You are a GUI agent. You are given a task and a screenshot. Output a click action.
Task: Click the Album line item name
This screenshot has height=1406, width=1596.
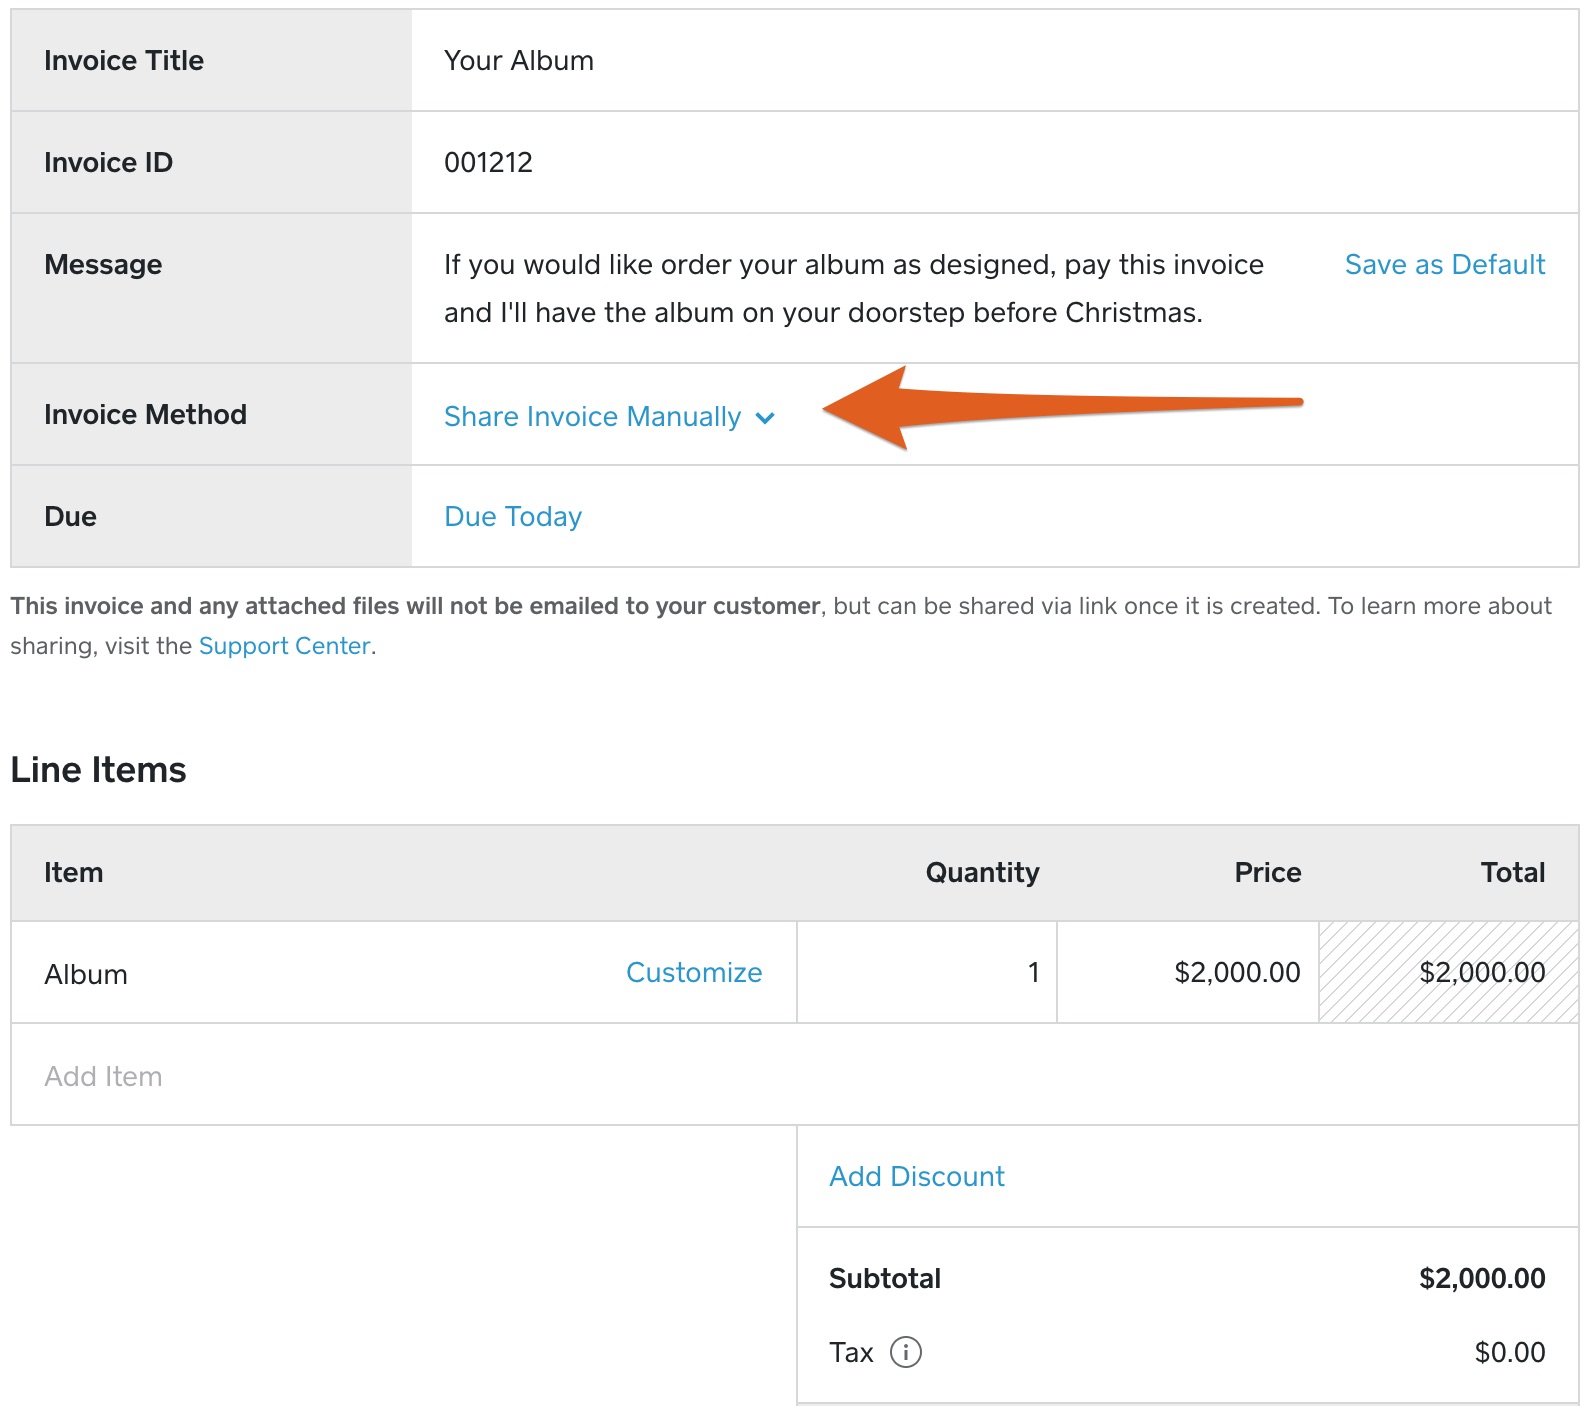coord(86,974)
